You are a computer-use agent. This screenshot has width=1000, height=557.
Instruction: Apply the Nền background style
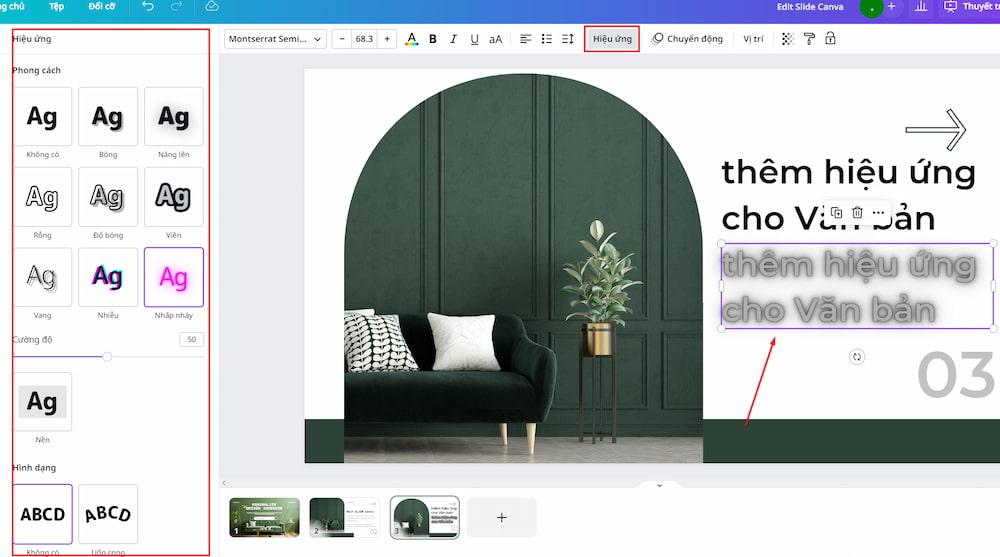(43, 402)
